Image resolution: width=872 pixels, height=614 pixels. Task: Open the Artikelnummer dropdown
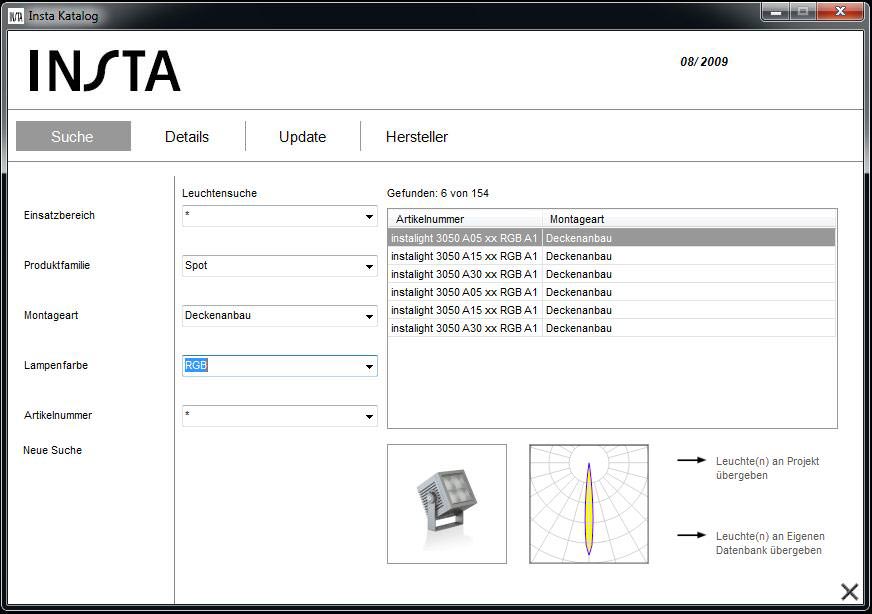pyautogui.click(x=280, y=416)
